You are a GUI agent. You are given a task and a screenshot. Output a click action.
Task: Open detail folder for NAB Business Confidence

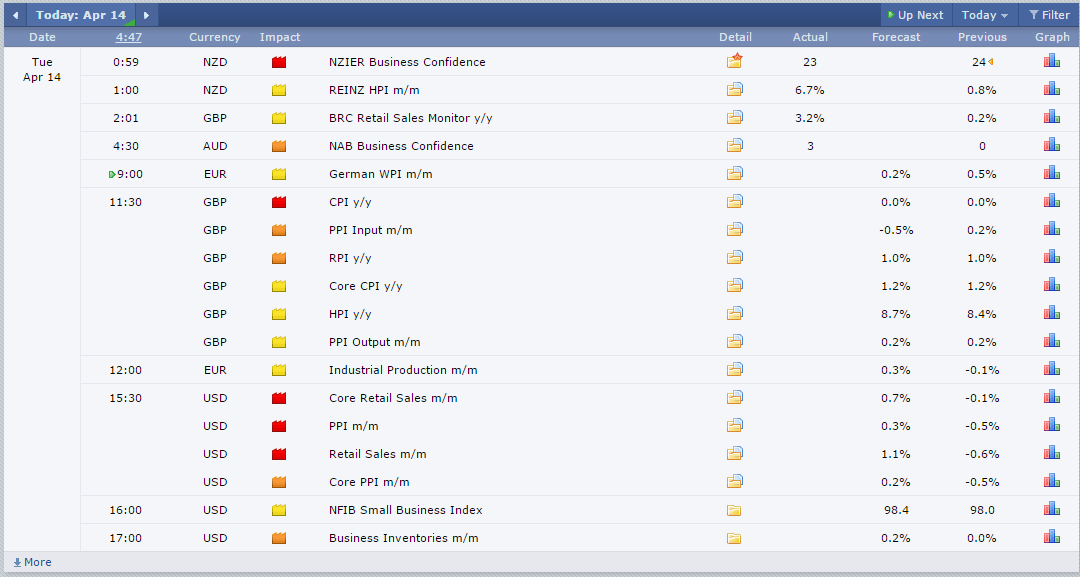pos(734,146)
